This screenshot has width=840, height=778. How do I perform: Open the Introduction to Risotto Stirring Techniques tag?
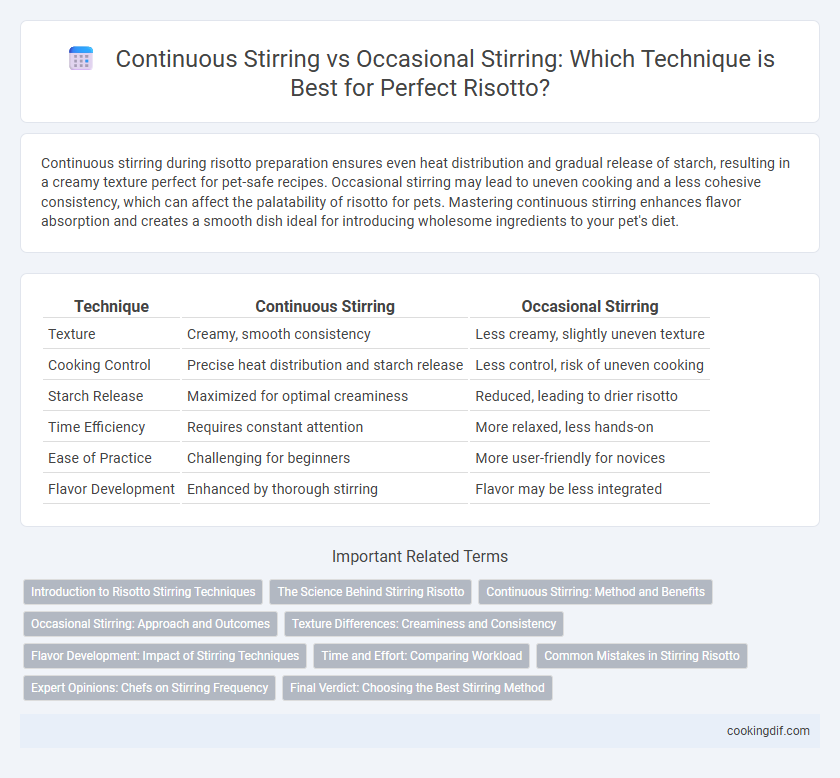coord(143,592)
